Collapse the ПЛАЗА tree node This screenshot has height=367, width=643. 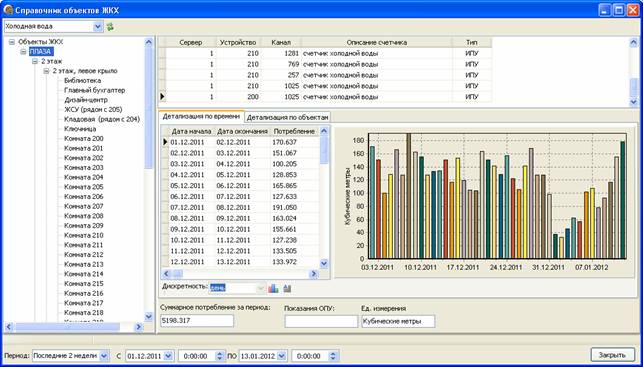tap(23, 52)
